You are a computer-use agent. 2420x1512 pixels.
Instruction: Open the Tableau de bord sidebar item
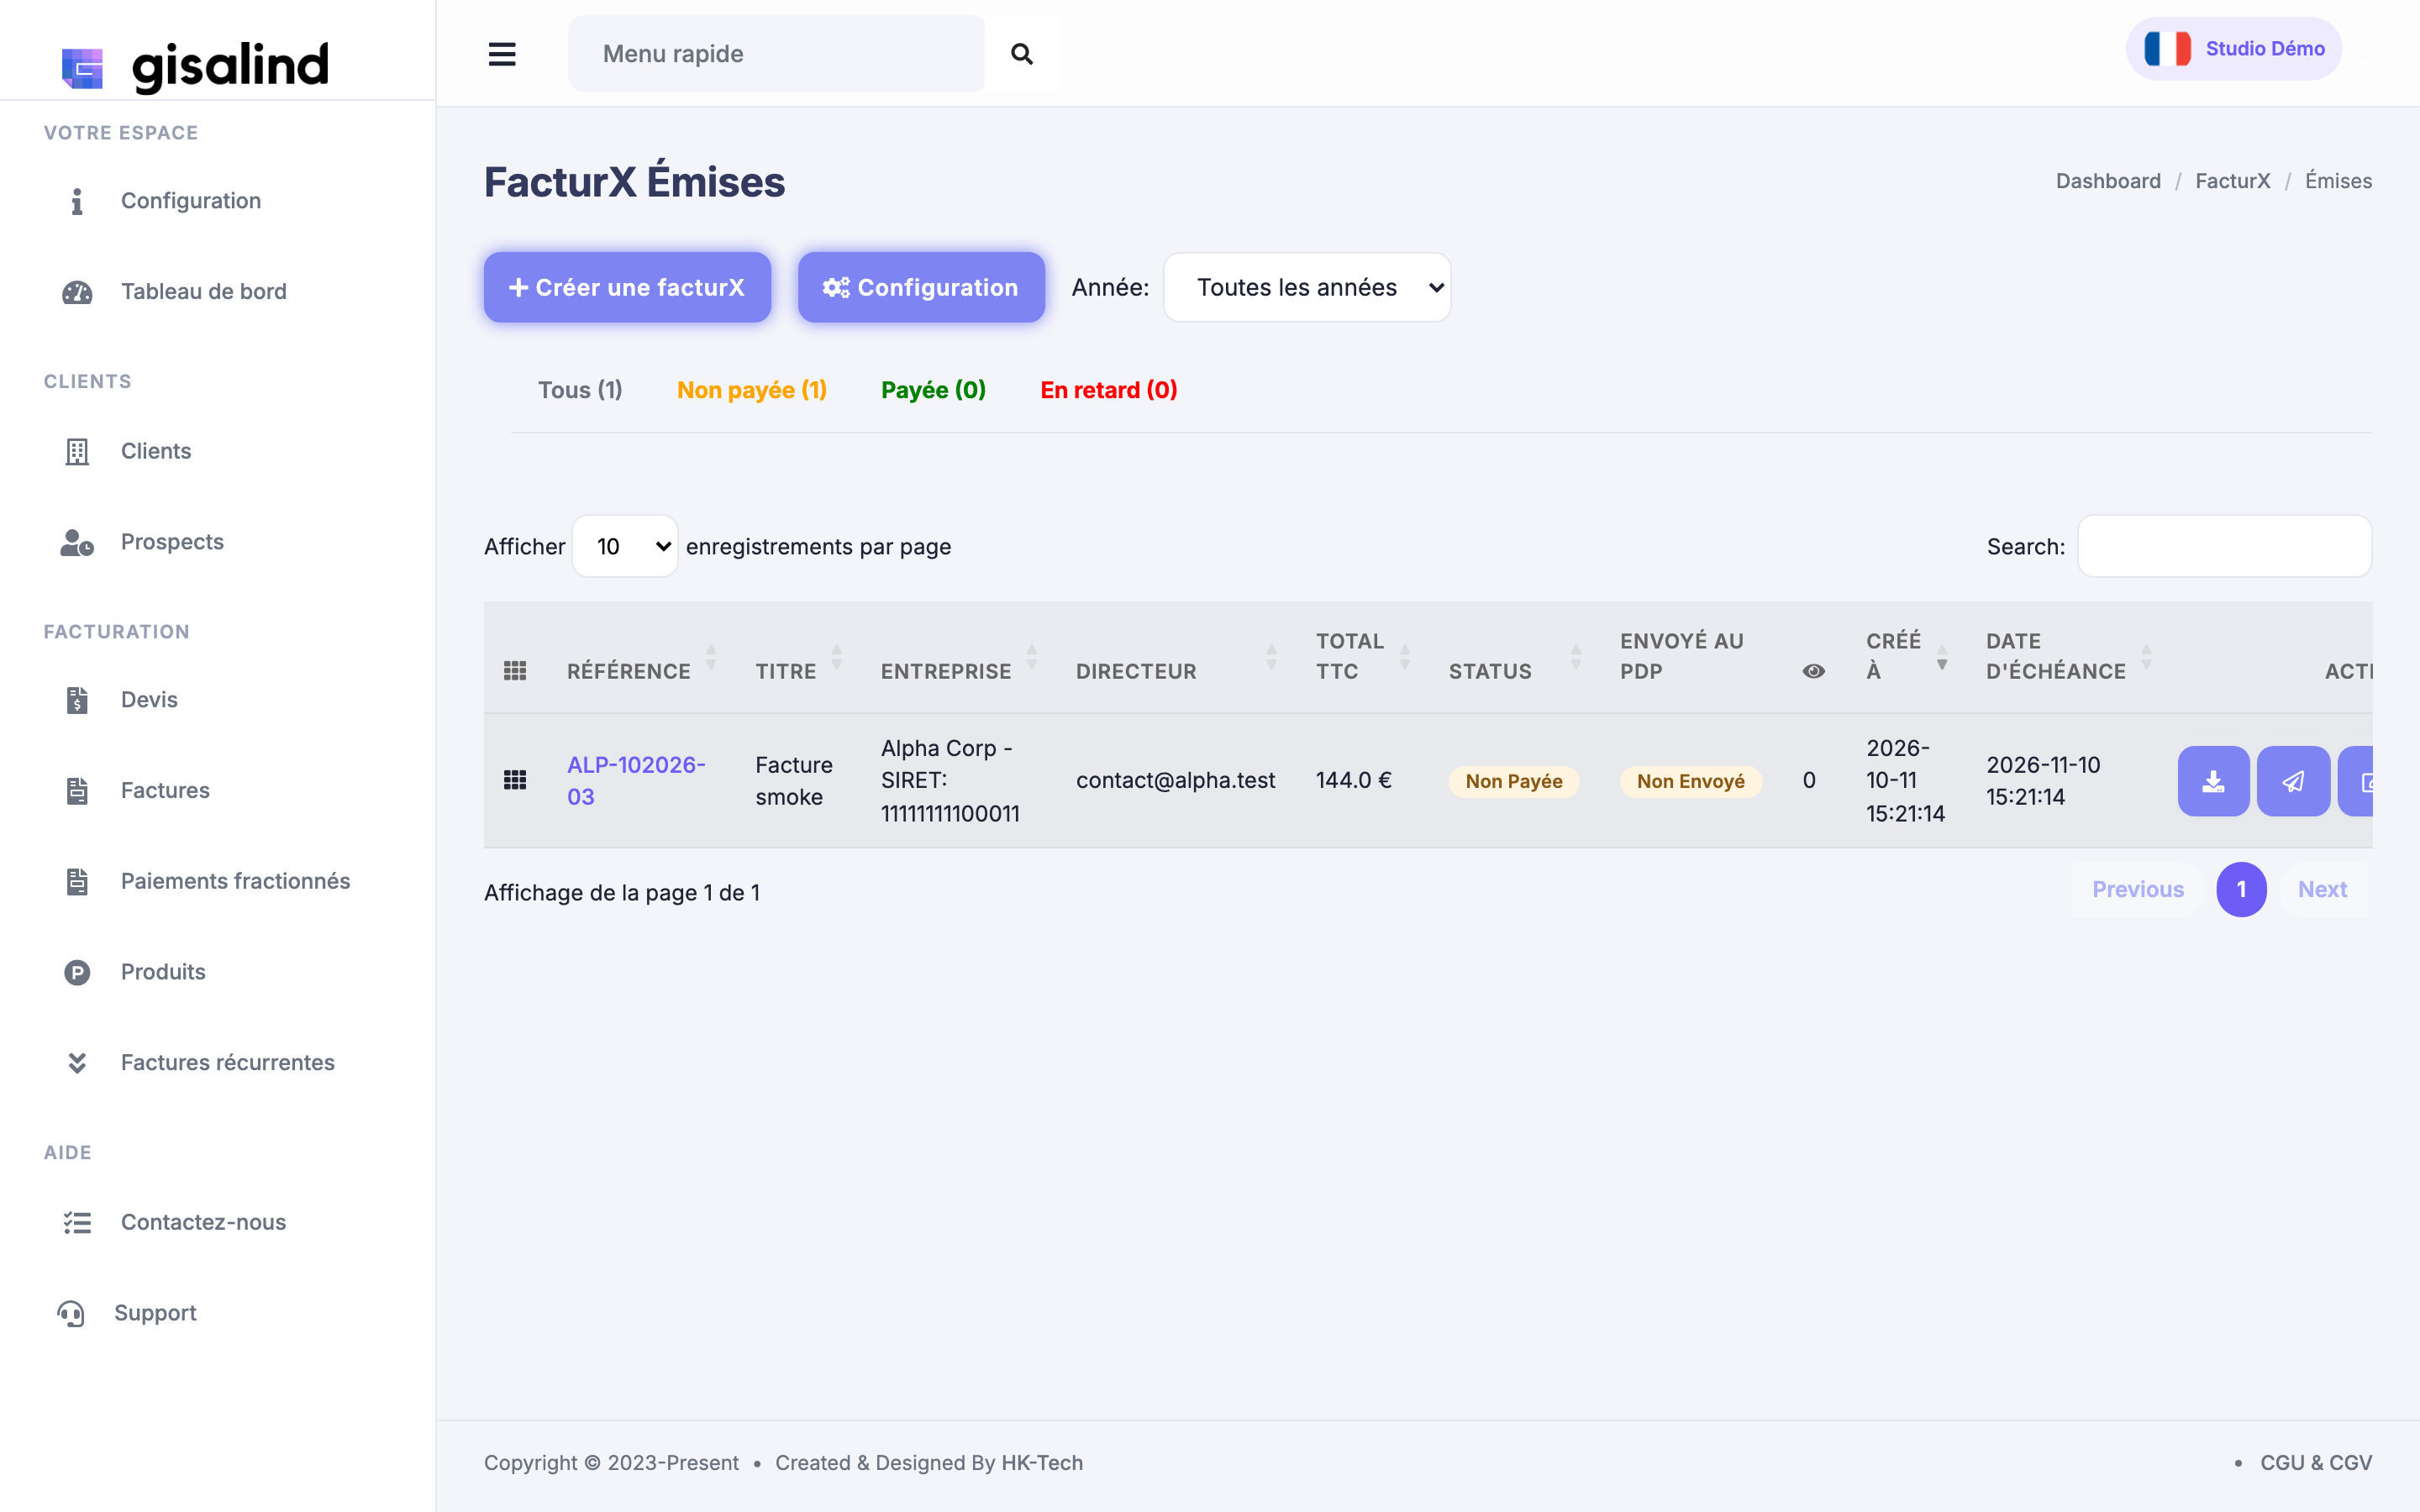click(x=203, y=291)
